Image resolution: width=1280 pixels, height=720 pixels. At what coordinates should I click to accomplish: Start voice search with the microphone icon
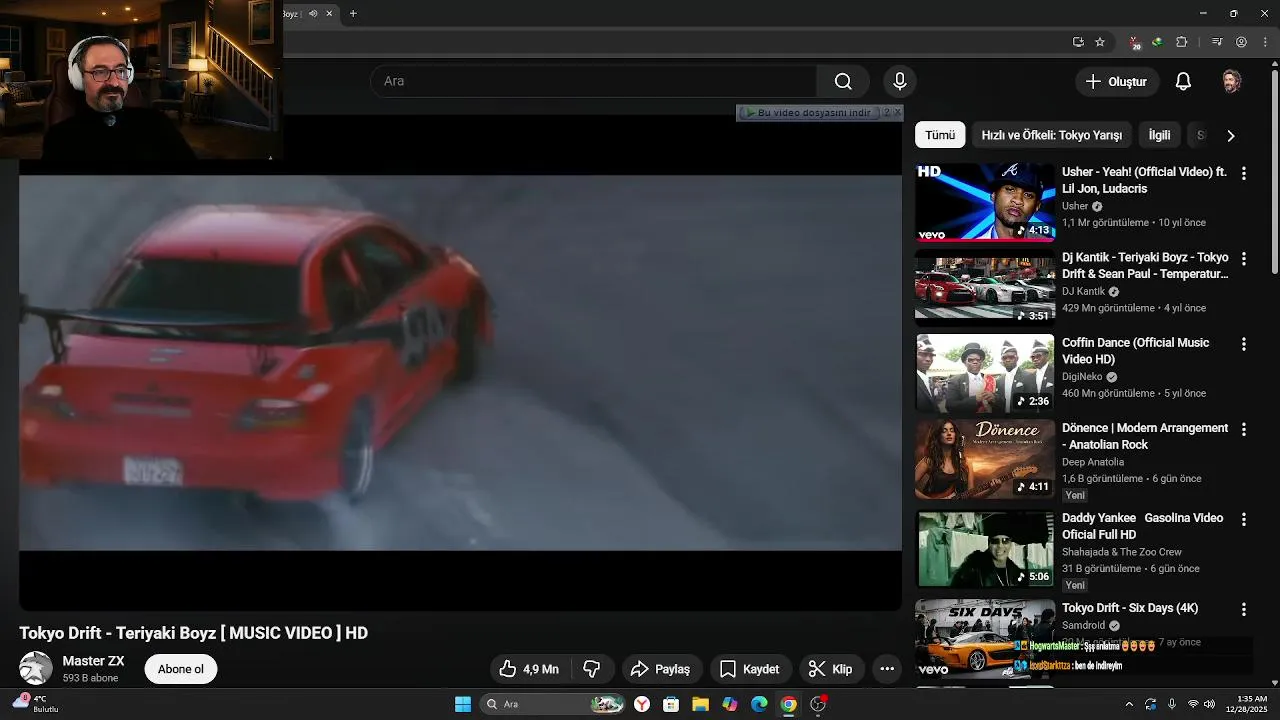899,81
